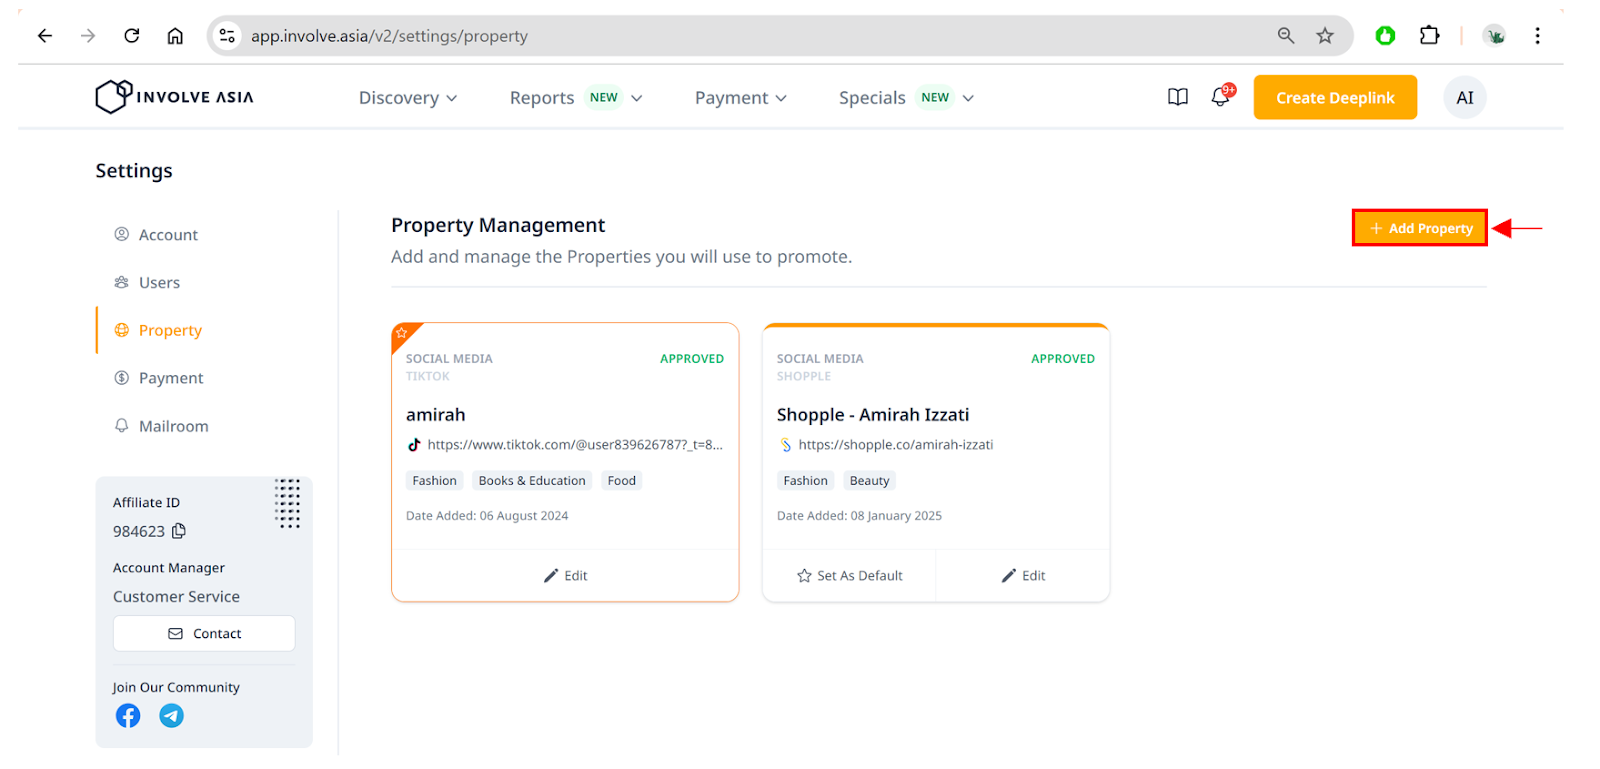Select Users in settings sidebar

pyautogui.click(x=159, y=283)
